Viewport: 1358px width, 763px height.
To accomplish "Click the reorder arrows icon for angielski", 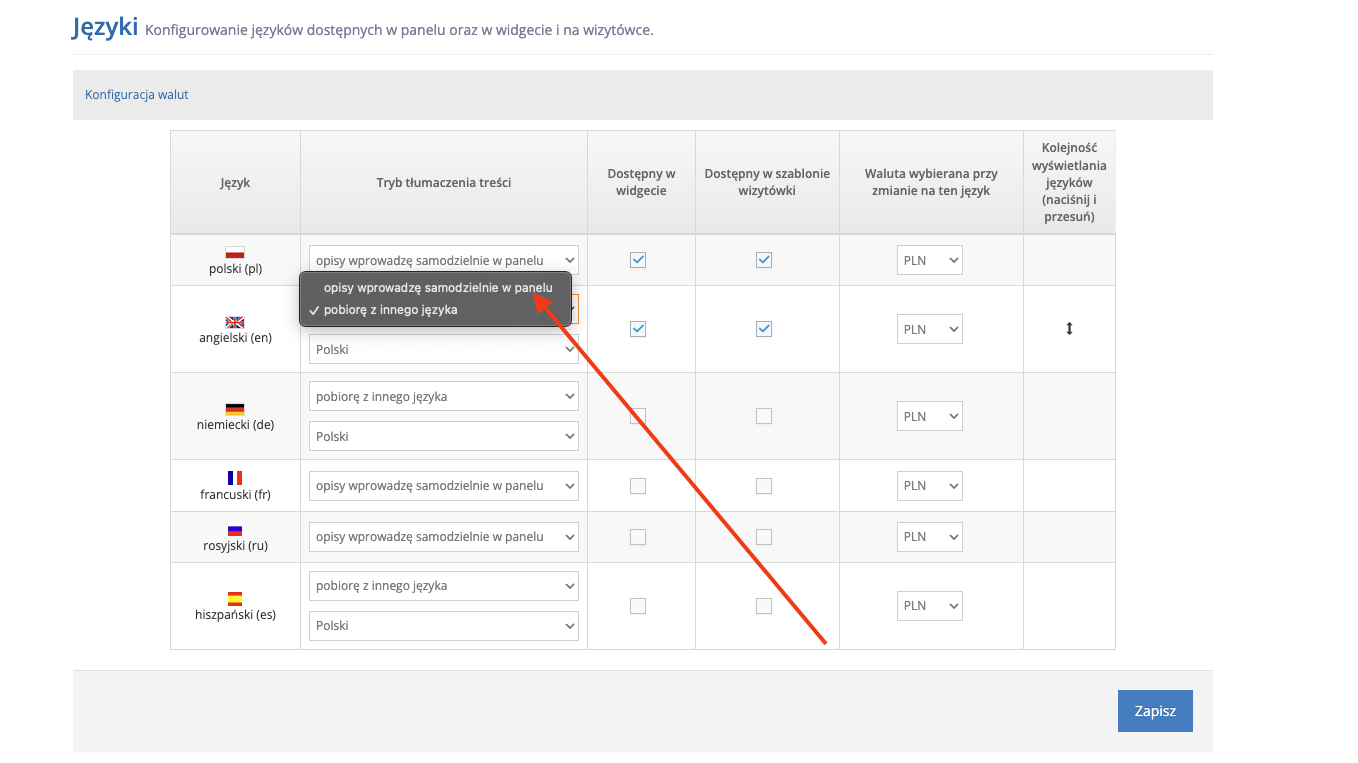I will [1069, 329].
